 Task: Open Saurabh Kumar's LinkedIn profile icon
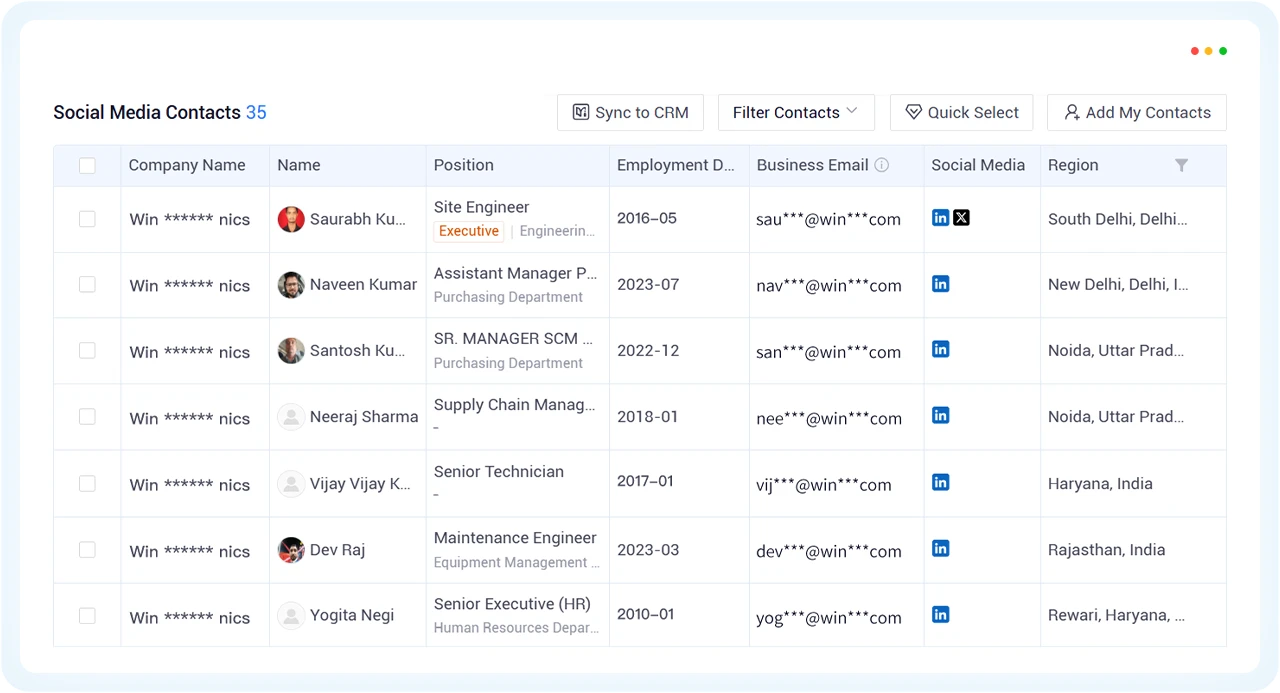(940, 217)
